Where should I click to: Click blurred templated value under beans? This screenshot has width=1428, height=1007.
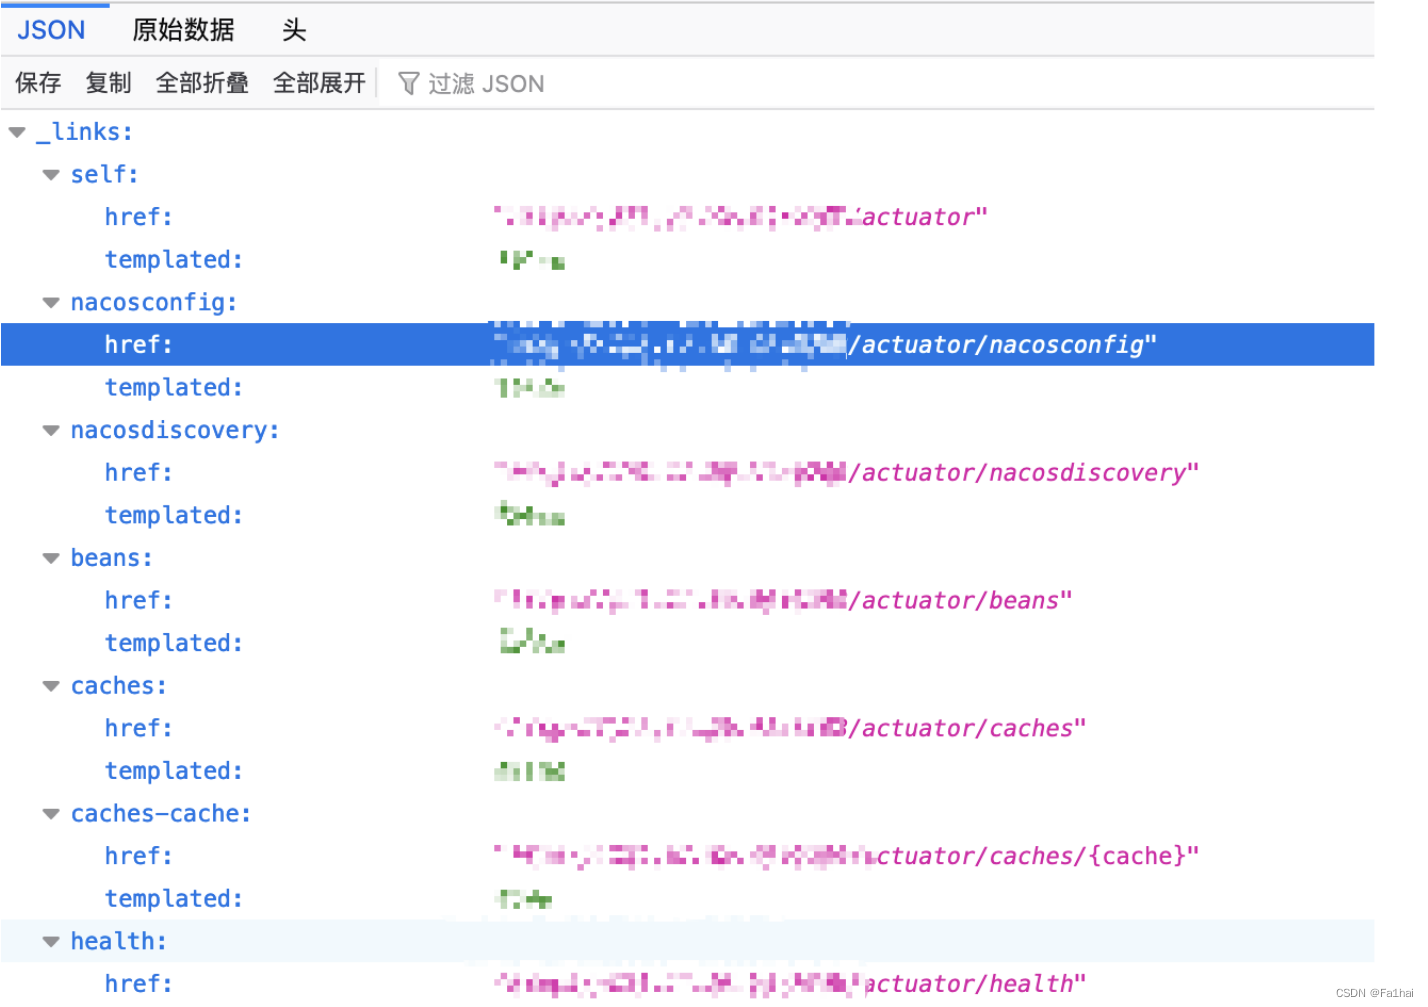[532, 643]
